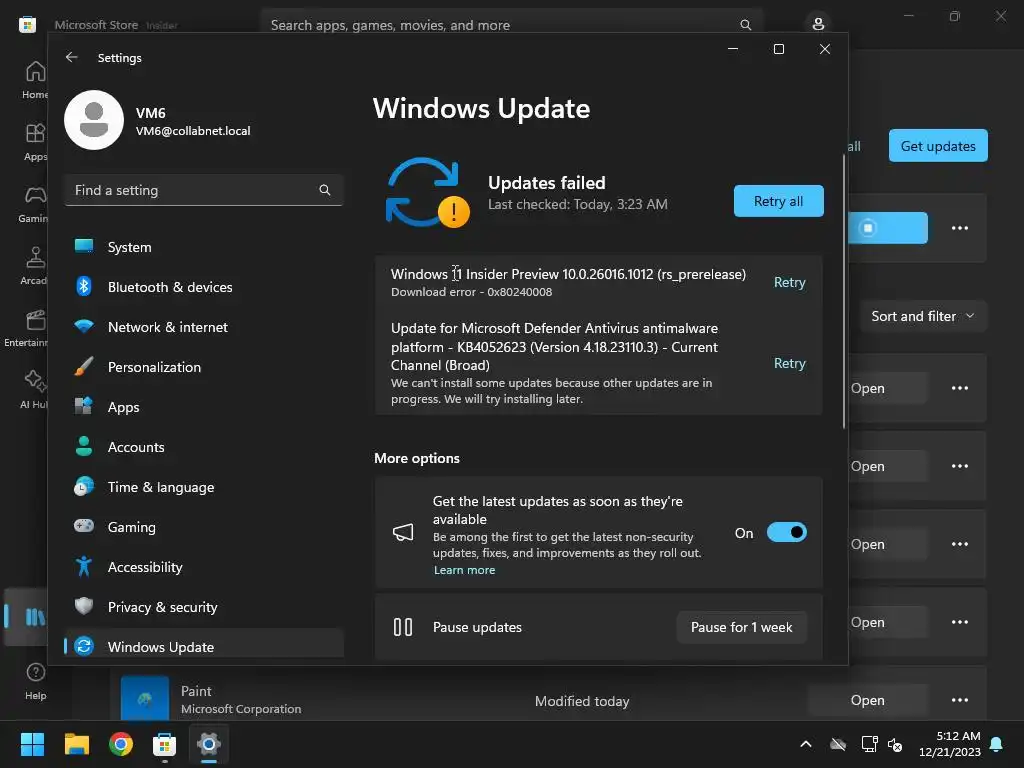This screenshot has height=768, width=1024.
Task: Click the search icon in Find a setting
Action: [x=325, y=190]
